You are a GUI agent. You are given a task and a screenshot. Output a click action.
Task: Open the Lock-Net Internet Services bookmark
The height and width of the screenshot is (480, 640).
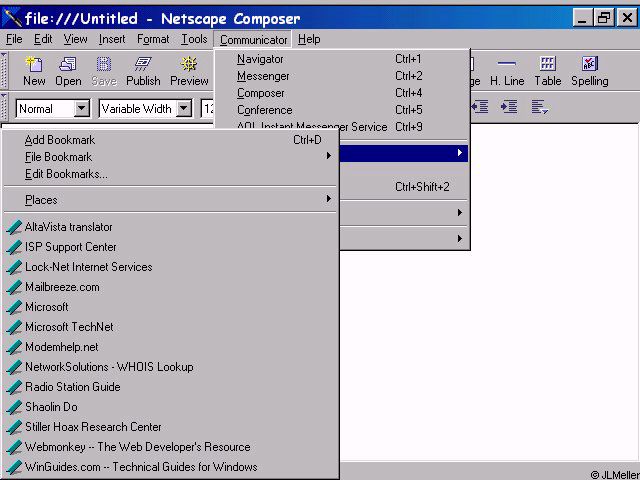pyautogui.click(x=170, y=267)
